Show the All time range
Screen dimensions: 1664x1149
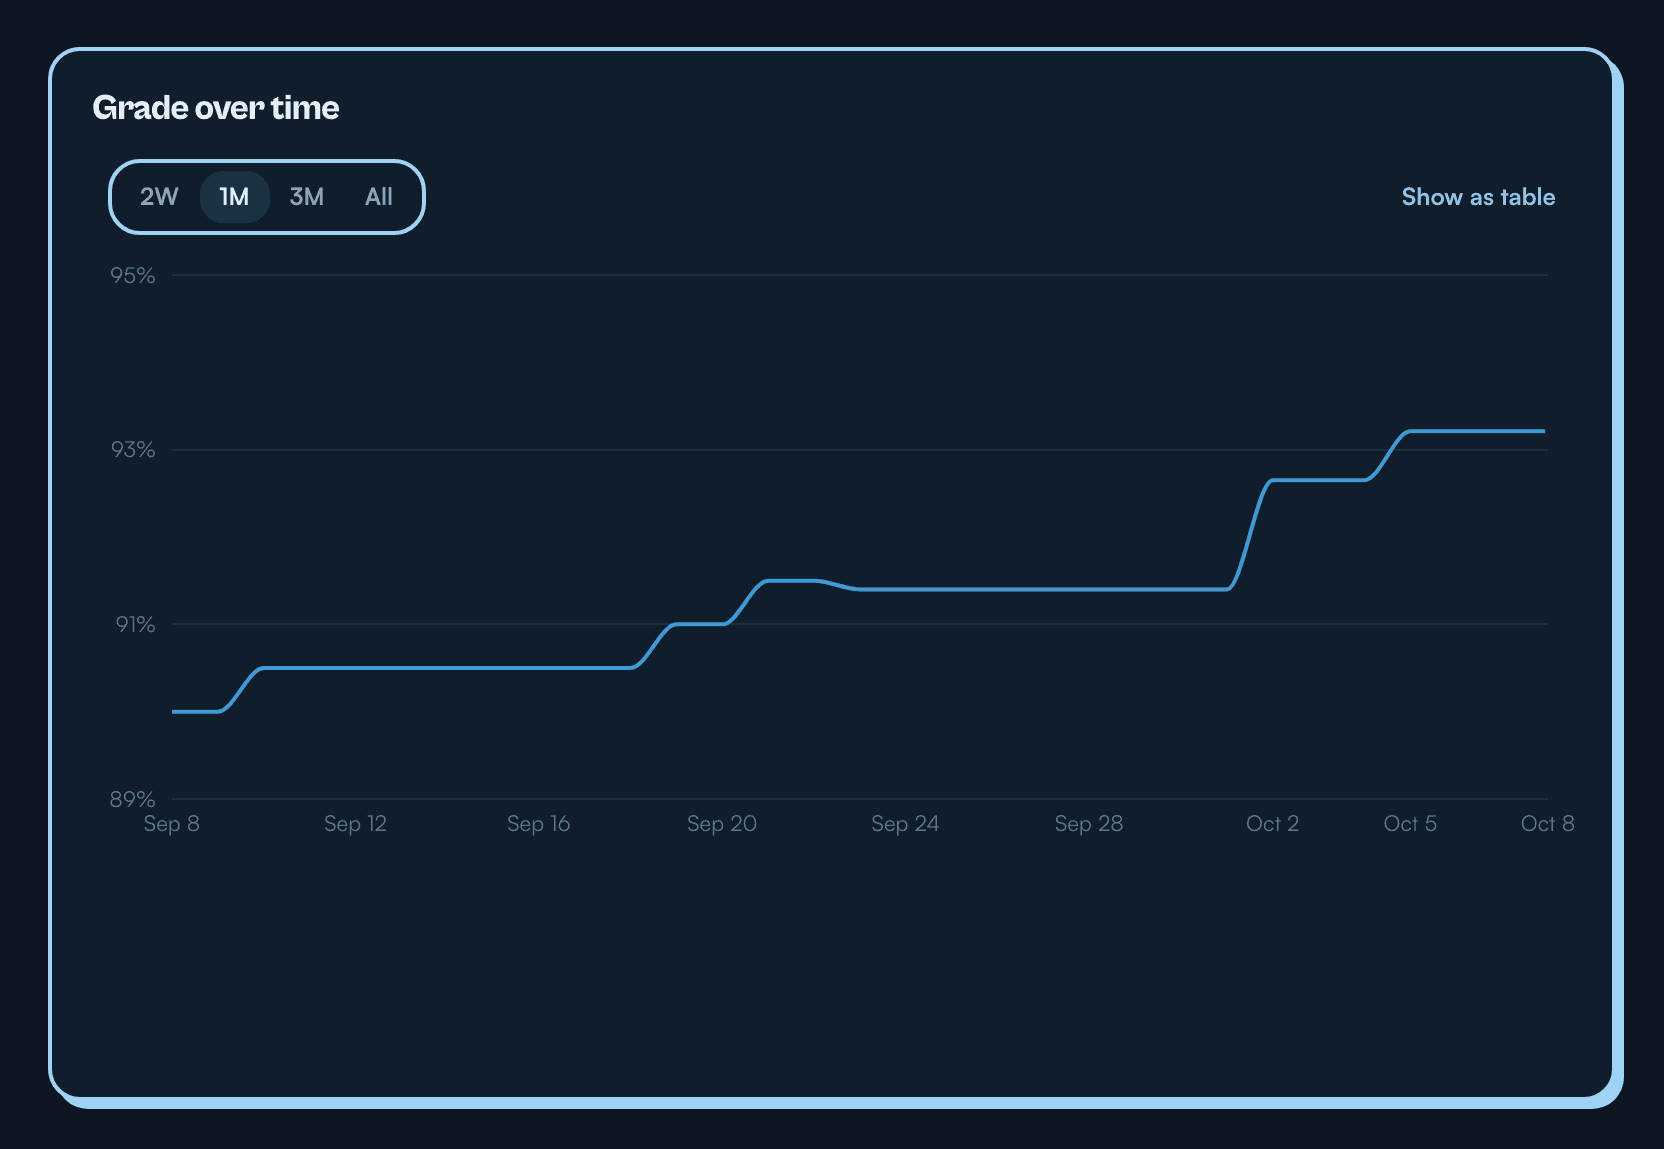click(379, 197)
